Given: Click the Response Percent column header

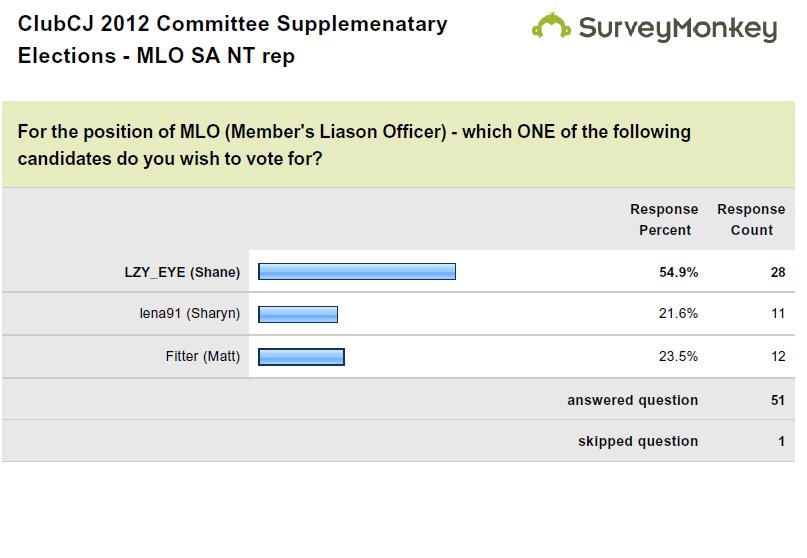Looking at the screenshot, I should (664, 220).
